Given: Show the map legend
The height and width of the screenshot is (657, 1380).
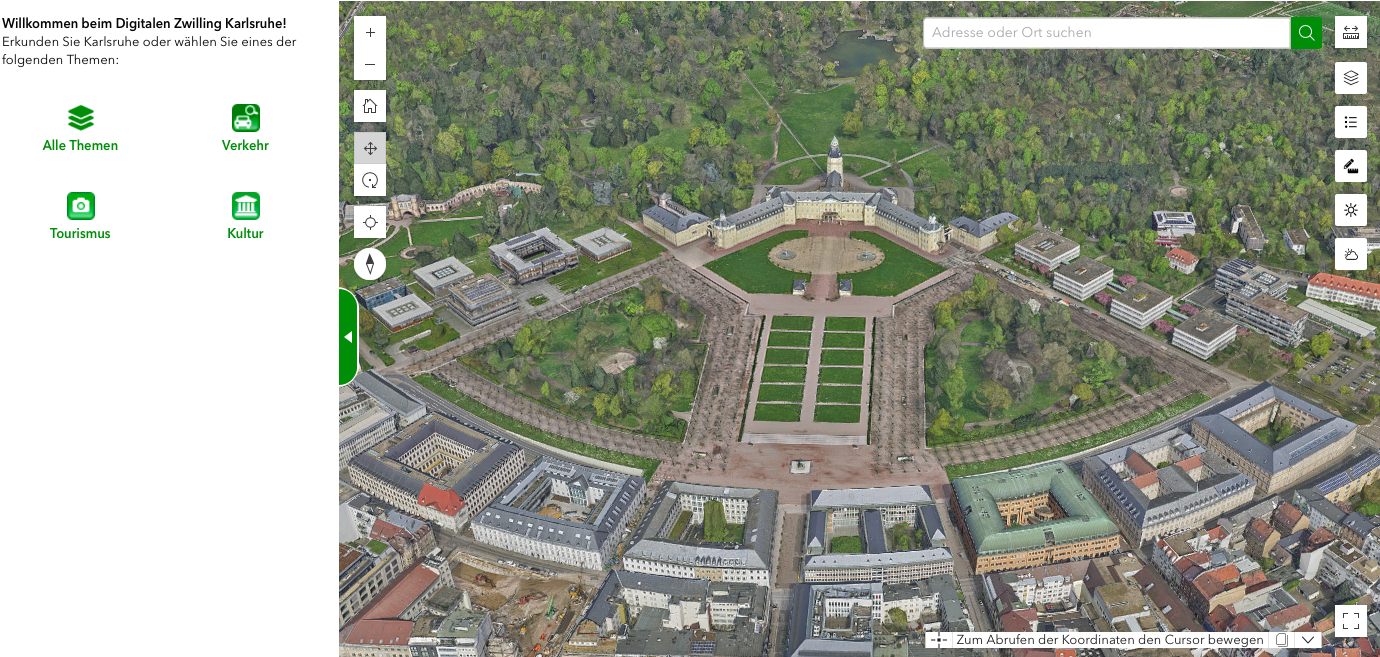Looking at the screenshot, I should 1350,122.
